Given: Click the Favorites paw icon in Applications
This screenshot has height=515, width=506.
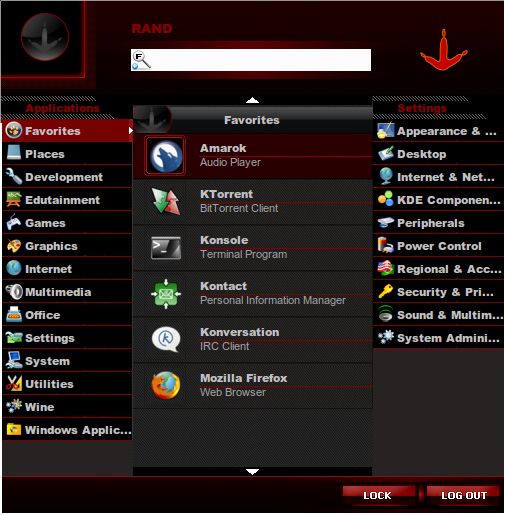Looking at the screenshot, I should pos(14,130).
